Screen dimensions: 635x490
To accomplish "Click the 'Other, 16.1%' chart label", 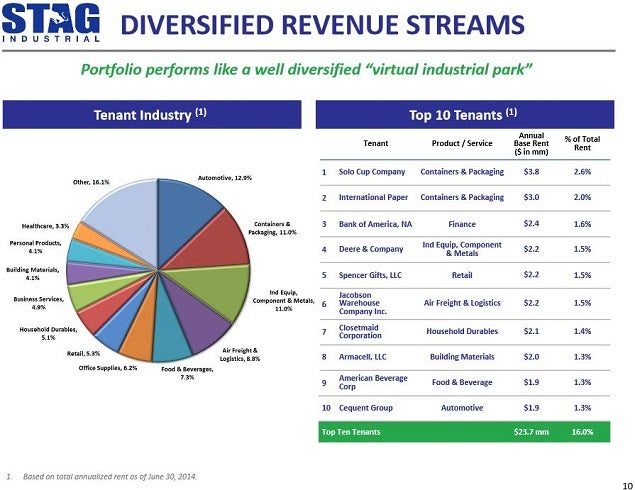I will (x=91, y=182).
